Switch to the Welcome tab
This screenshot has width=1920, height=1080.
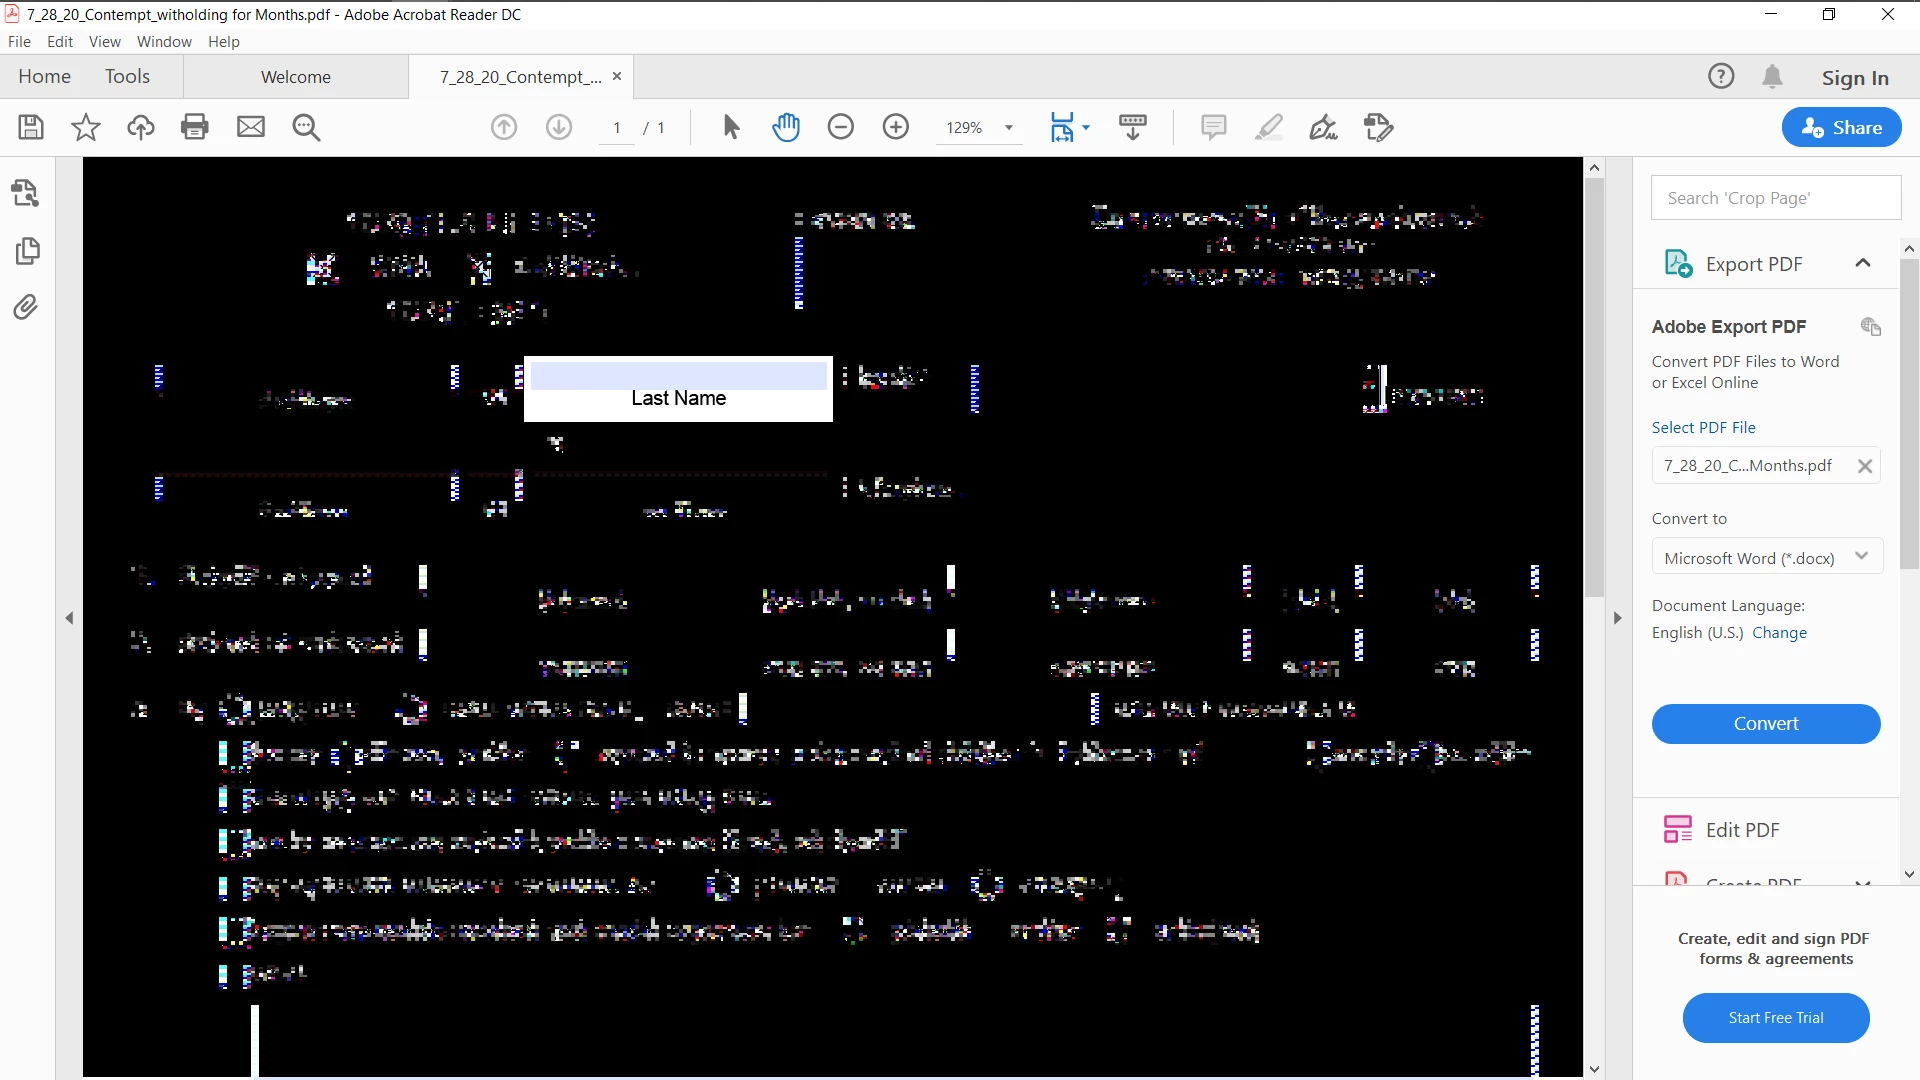click(295, 77)
